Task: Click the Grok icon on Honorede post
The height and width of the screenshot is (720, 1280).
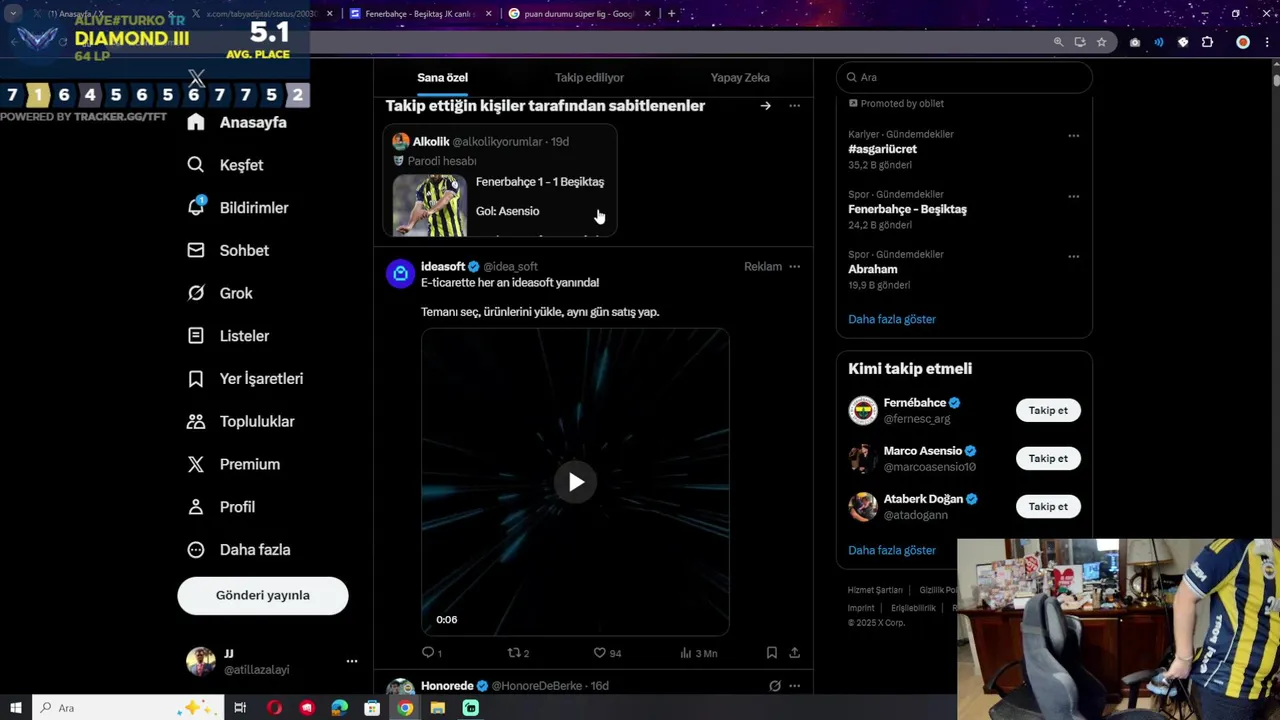Action: [774, 686]
